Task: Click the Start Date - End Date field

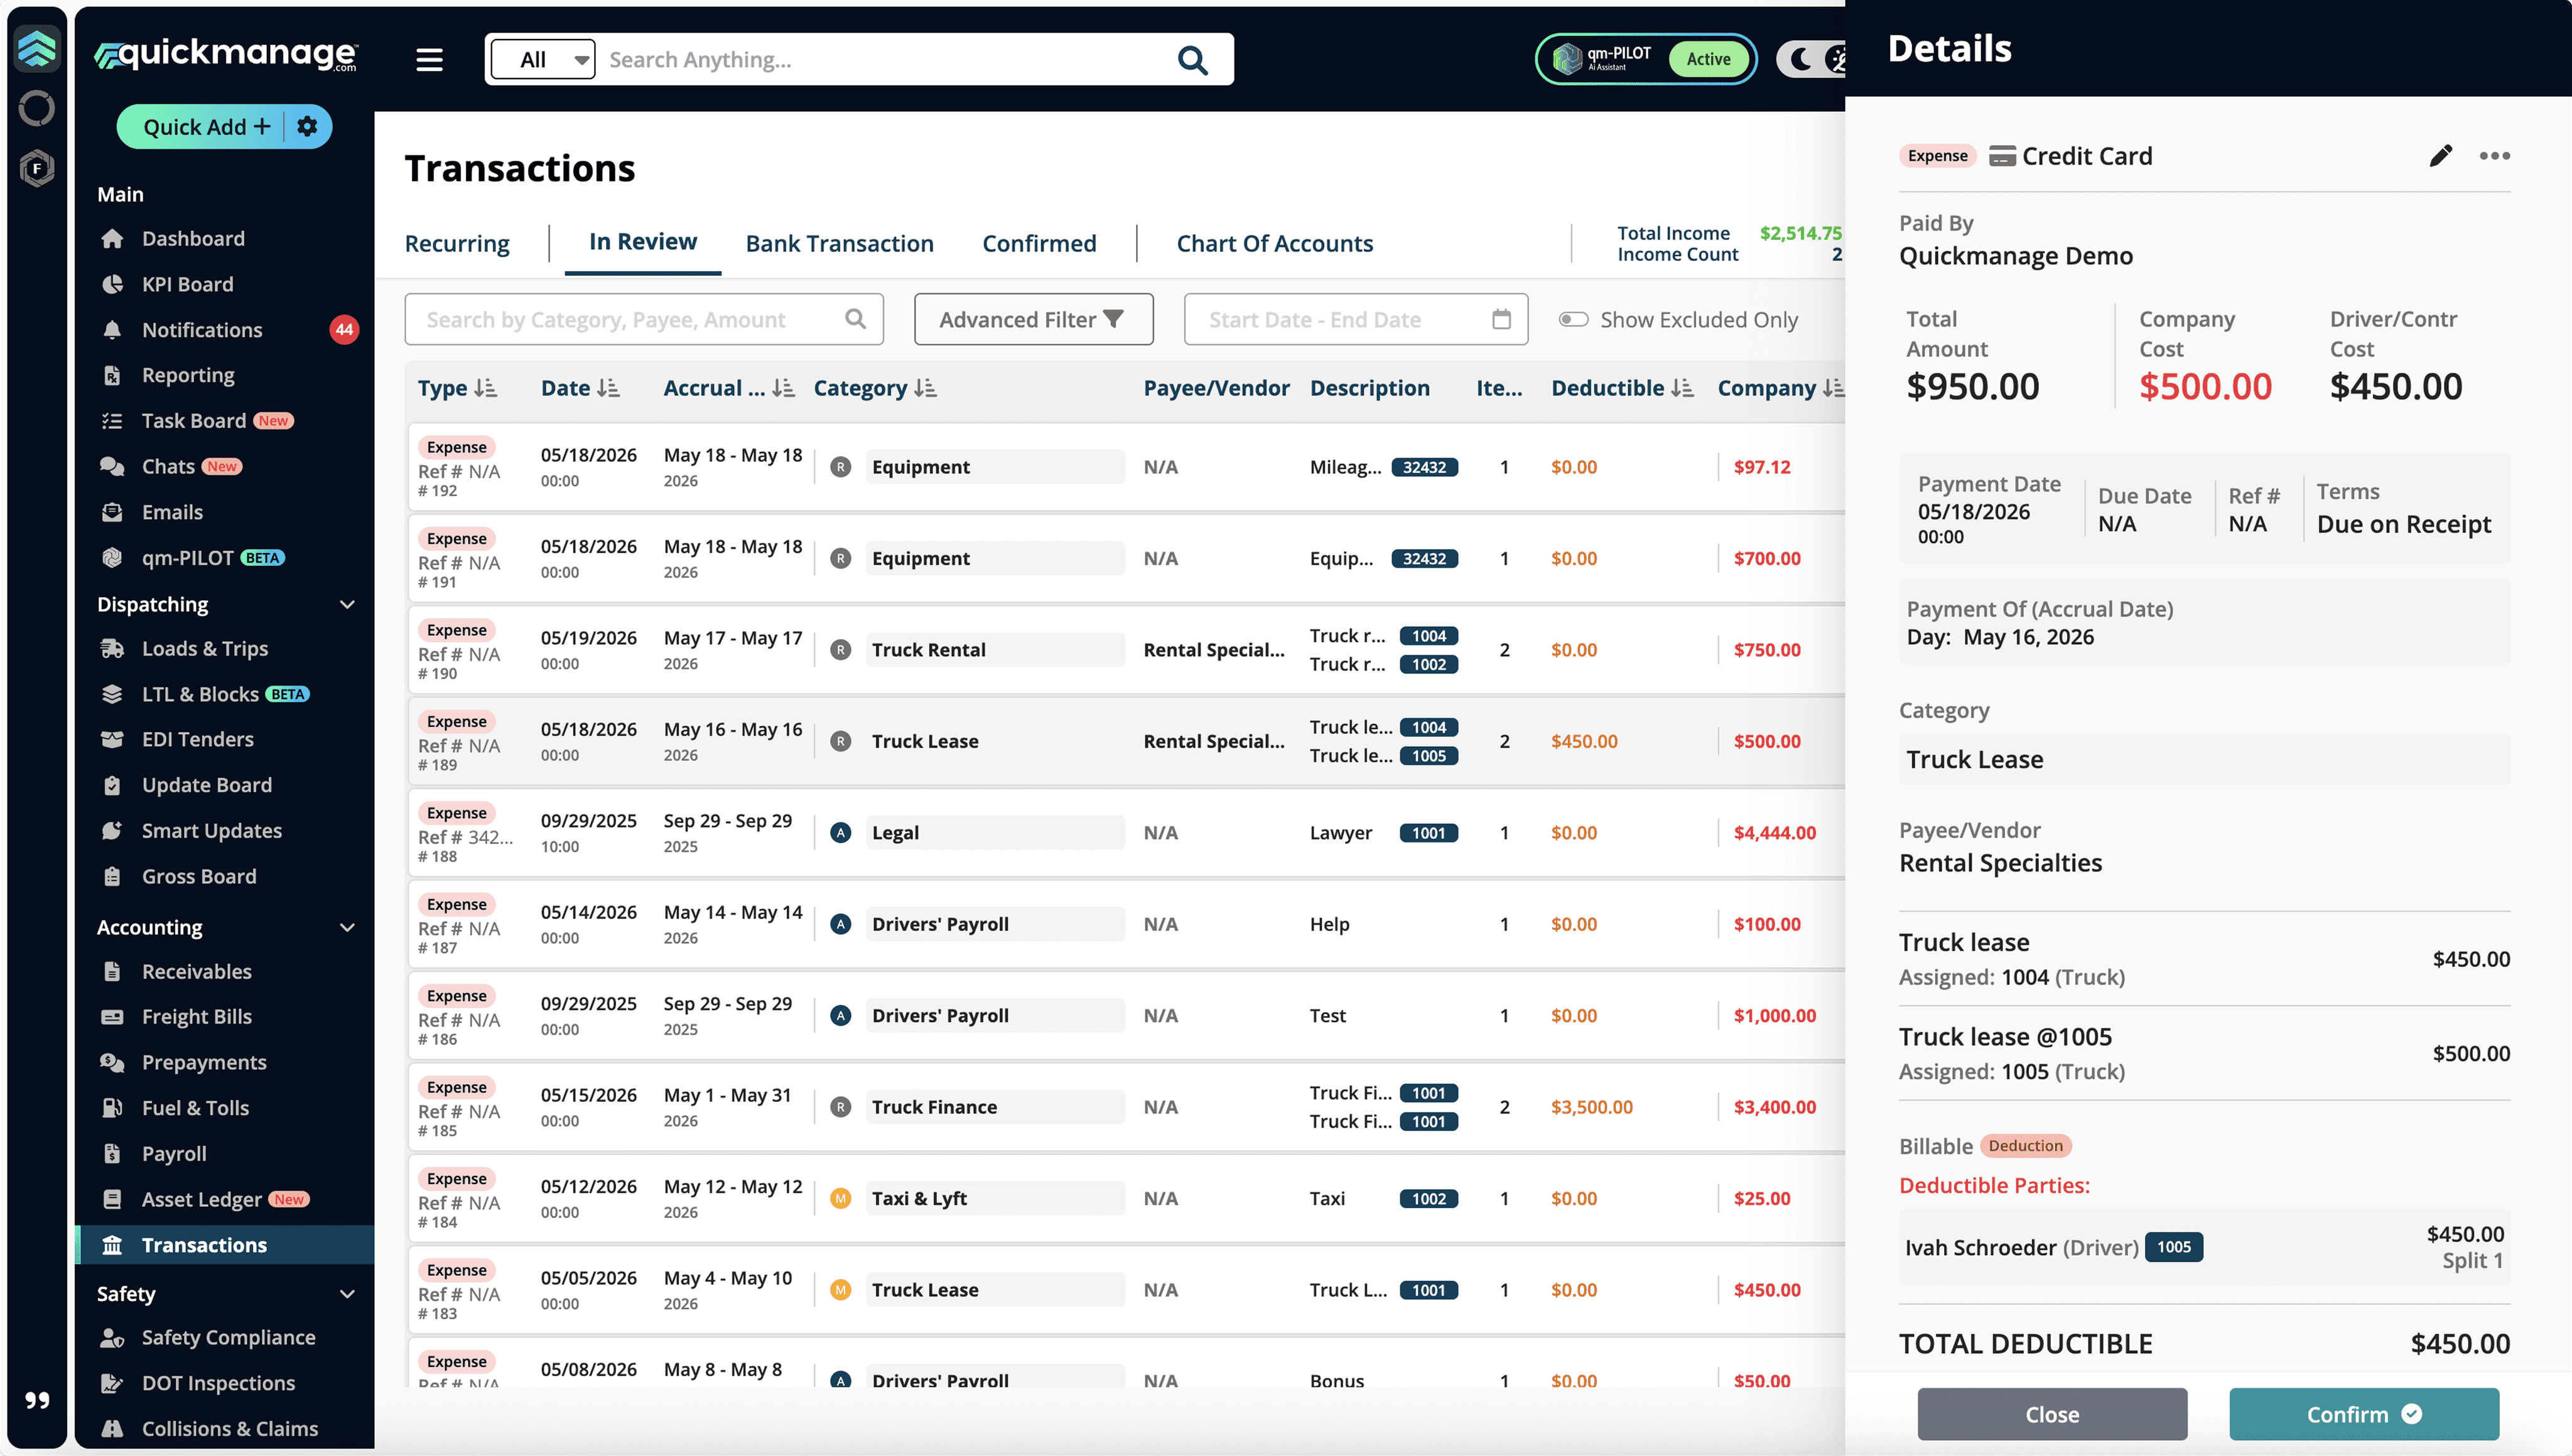Action: coord(1355,319)
